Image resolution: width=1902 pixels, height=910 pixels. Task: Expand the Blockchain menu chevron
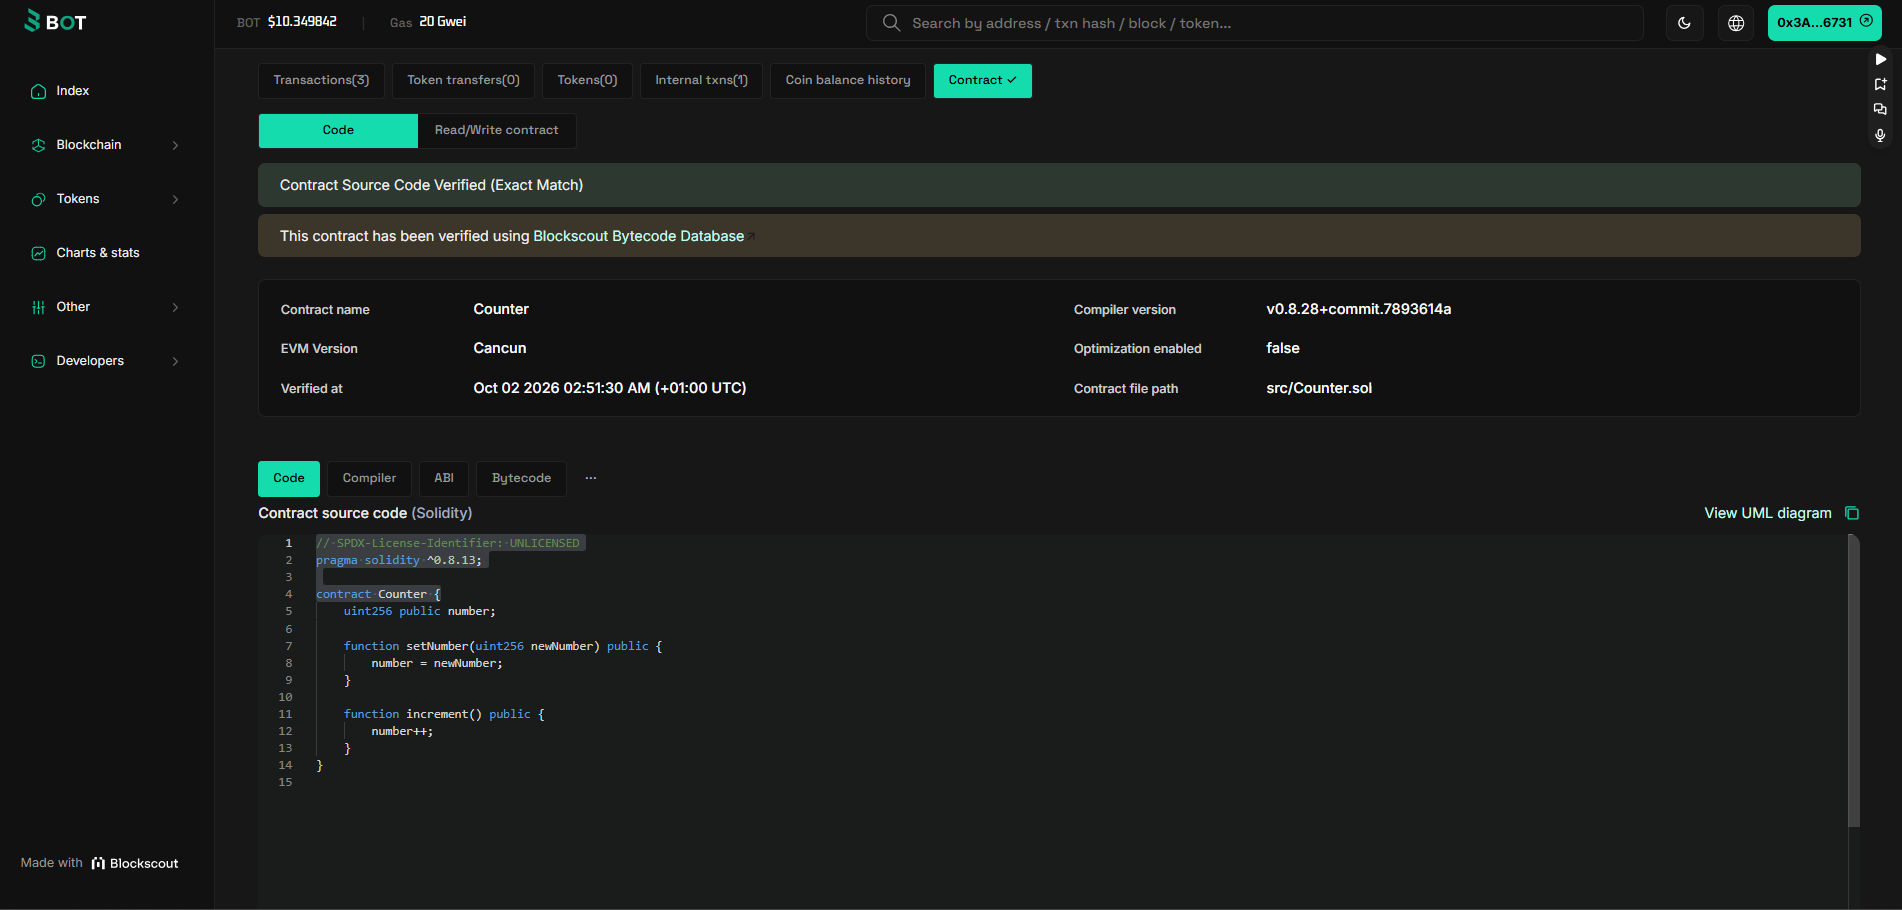pos(175,145)
